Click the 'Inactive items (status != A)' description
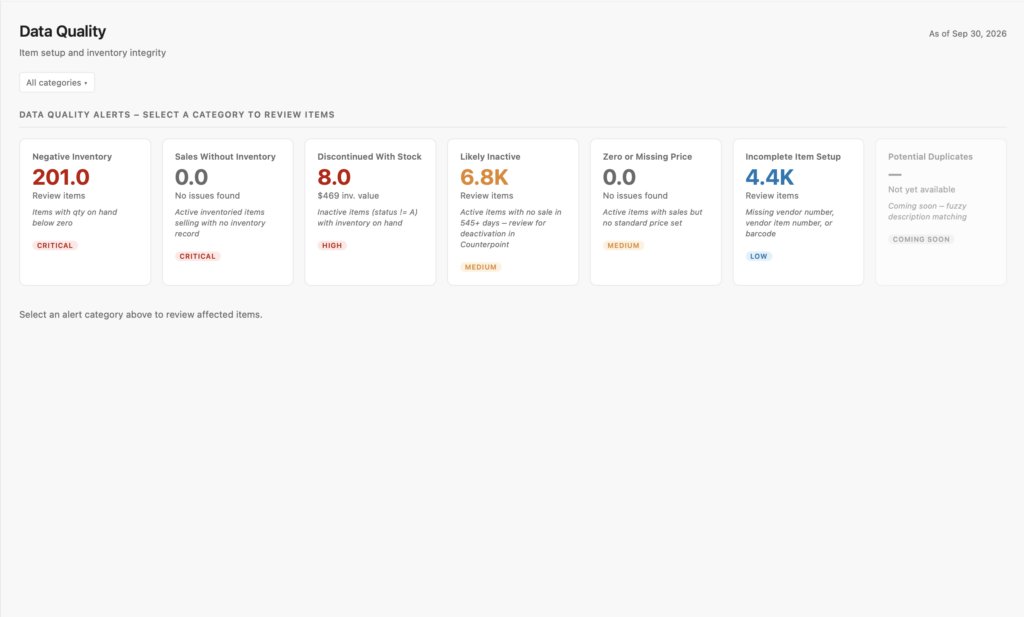Viewport: 1024px width, 617px height. point(367,217)
